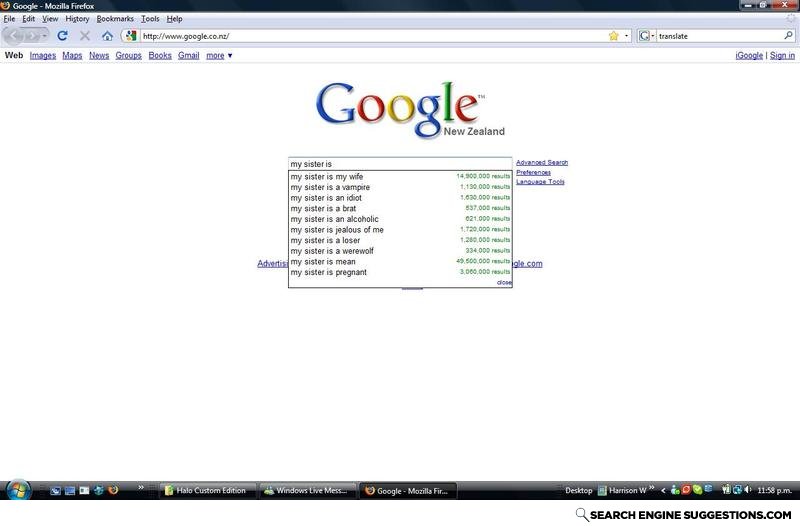Open the Books link
The image size is (800, 526).
(160, 55)
